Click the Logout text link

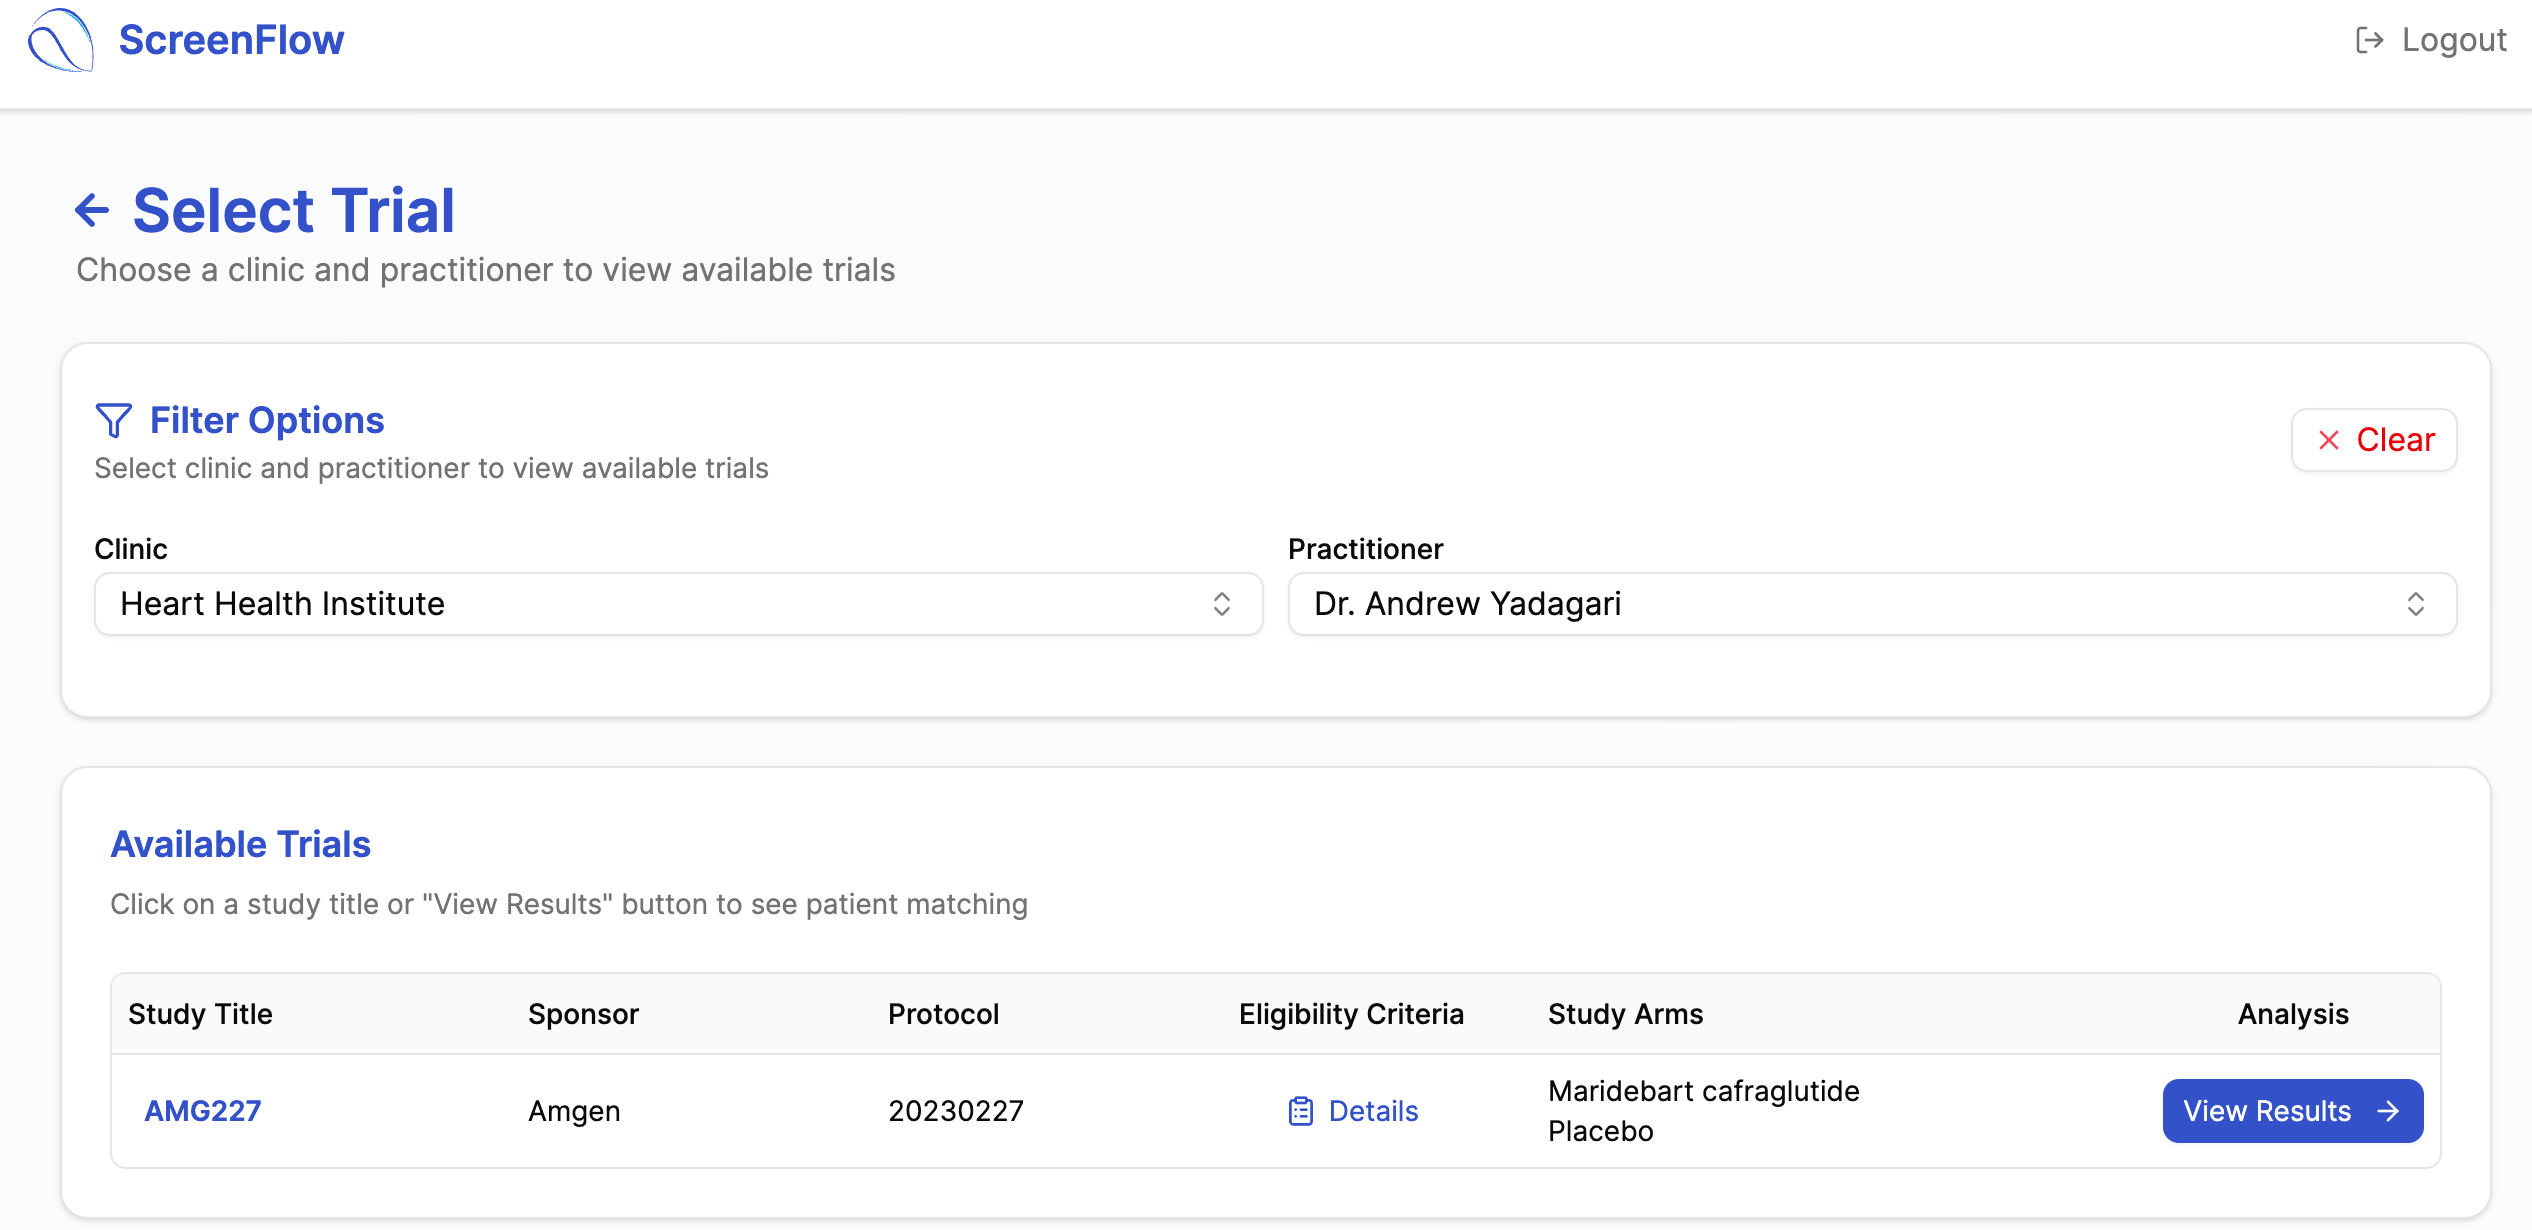2453,40
